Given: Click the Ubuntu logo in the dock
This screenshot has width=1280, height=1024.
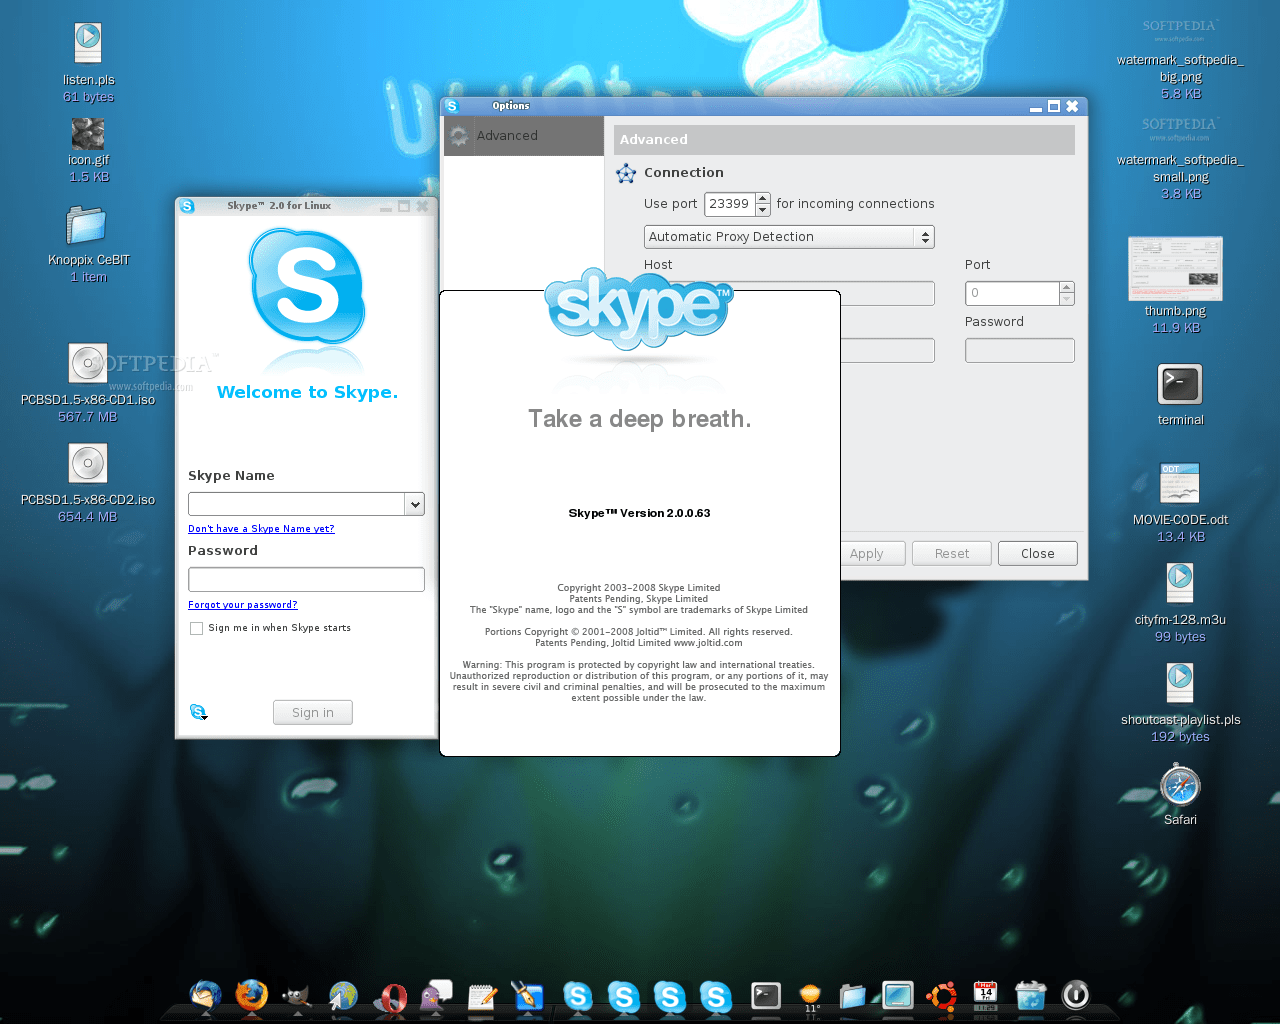Looking at the screenshot, I should pyautogui.click(x=940, y=996).
